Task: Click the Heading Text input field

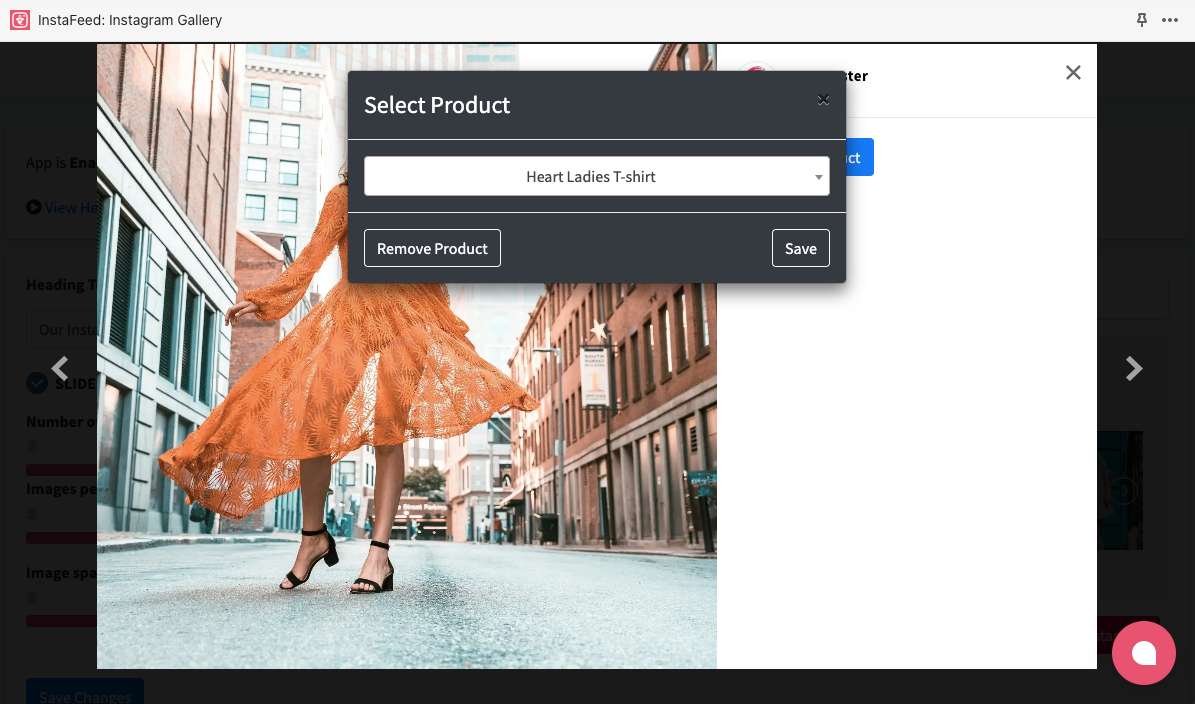Action: [60, 329]
